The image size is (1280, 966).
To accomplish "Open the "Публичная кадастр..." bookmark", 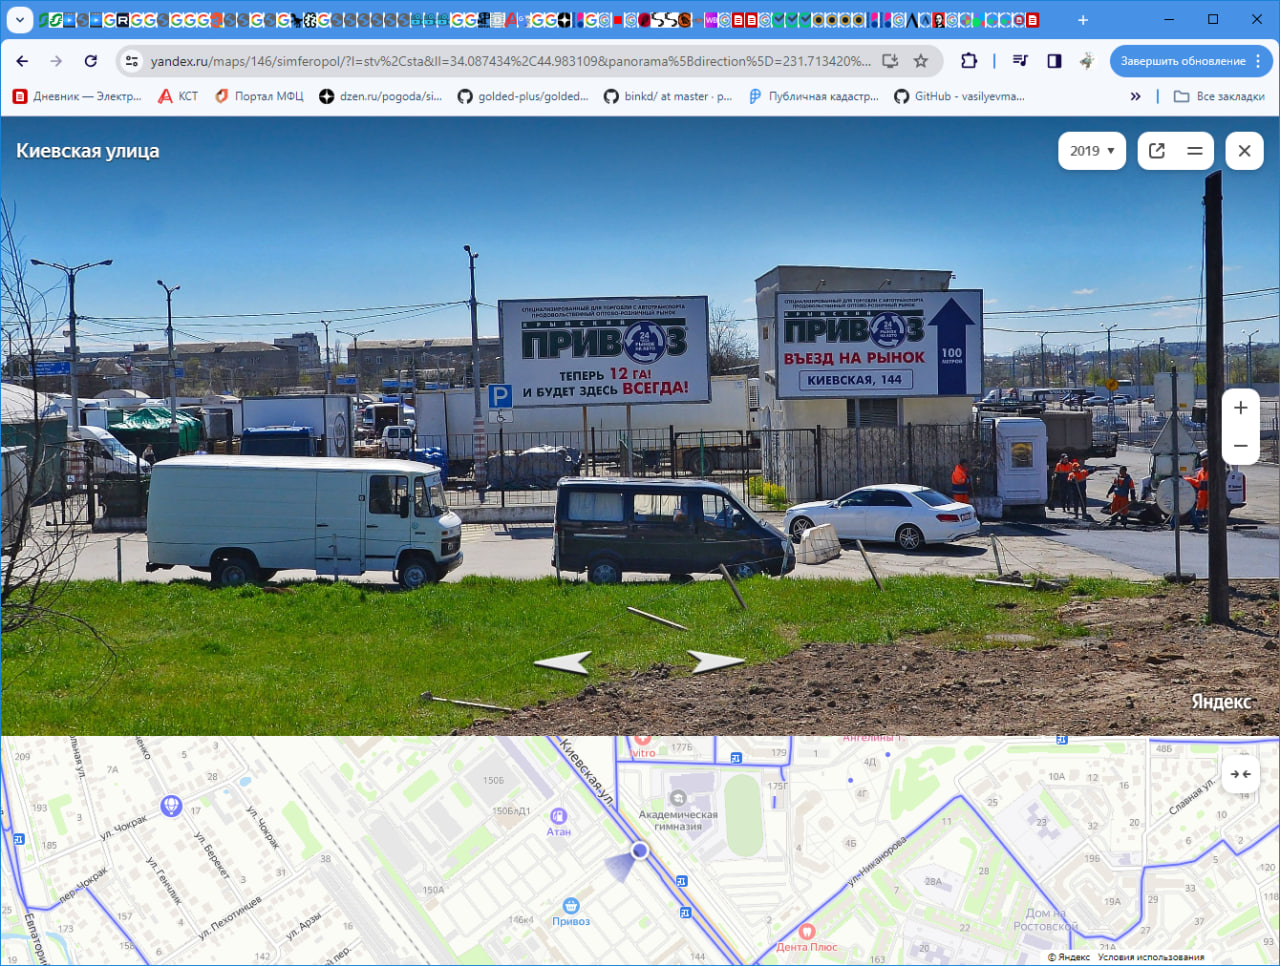I will (814, 96).
